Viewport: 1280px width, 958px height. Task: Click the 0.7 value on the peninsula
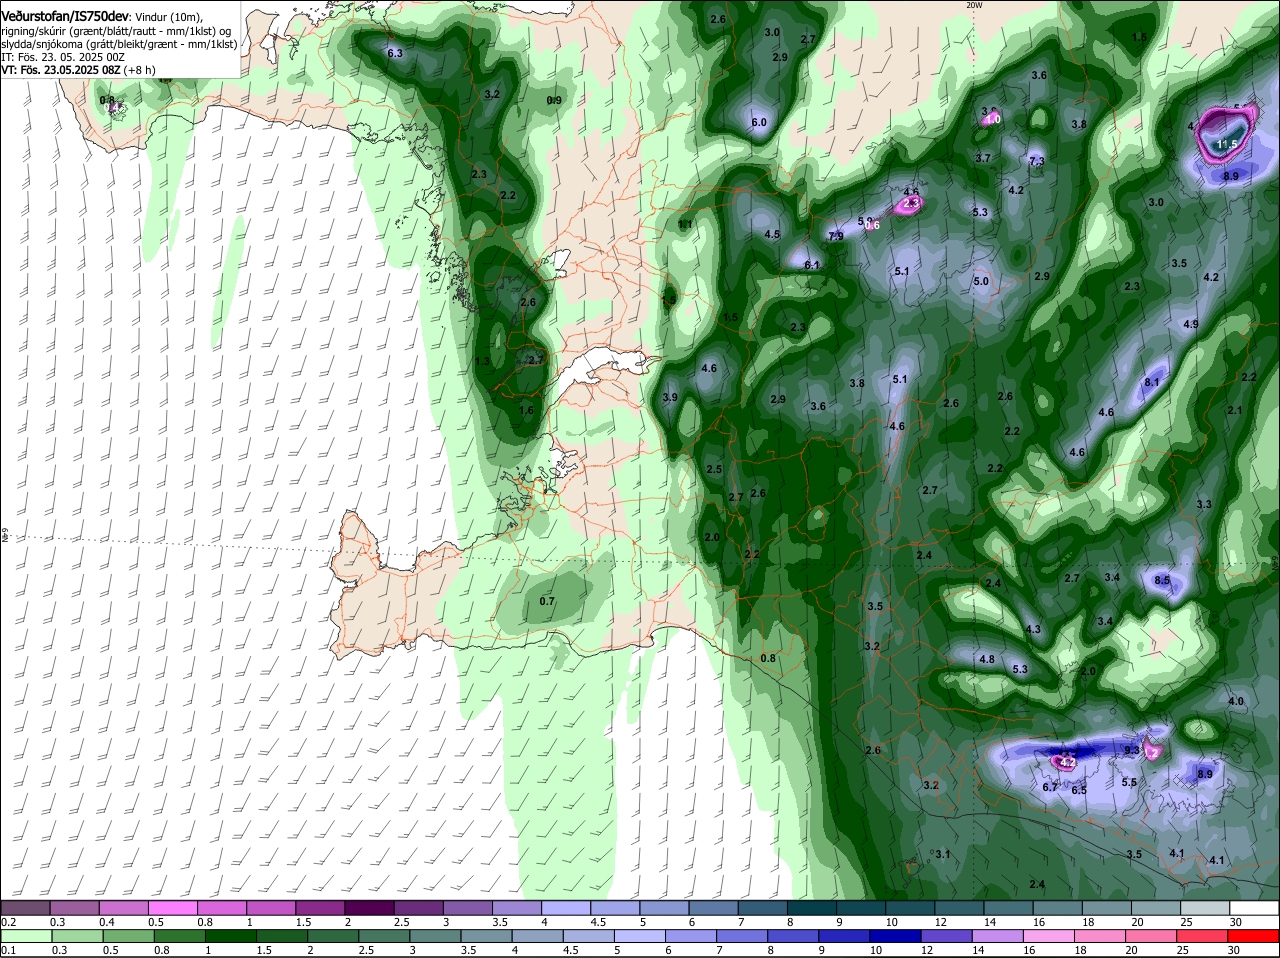(x=547, y=601)
